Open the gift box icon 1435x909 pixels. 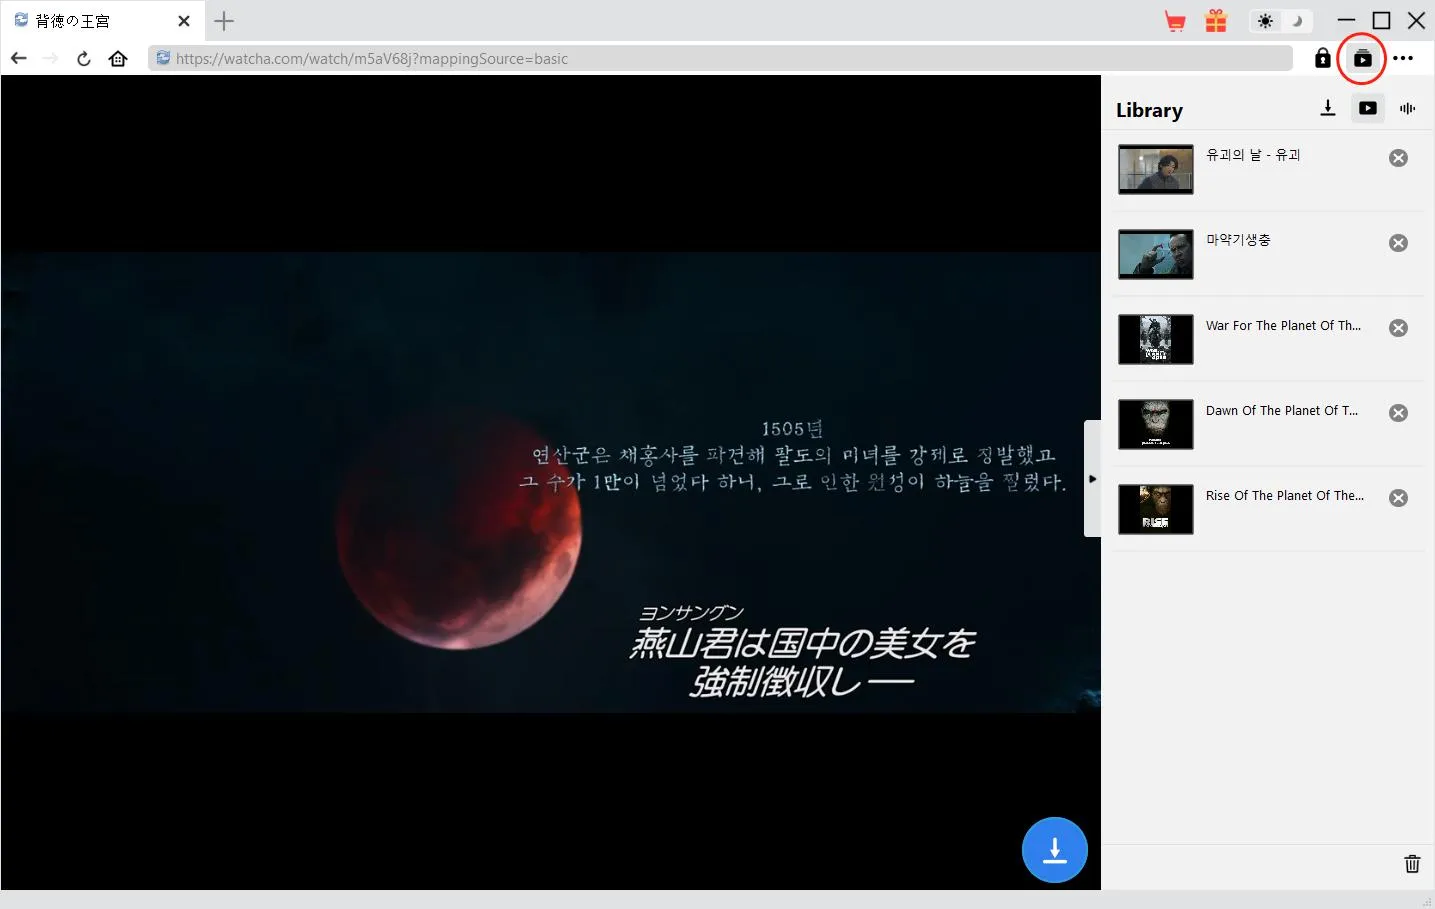1215,21
